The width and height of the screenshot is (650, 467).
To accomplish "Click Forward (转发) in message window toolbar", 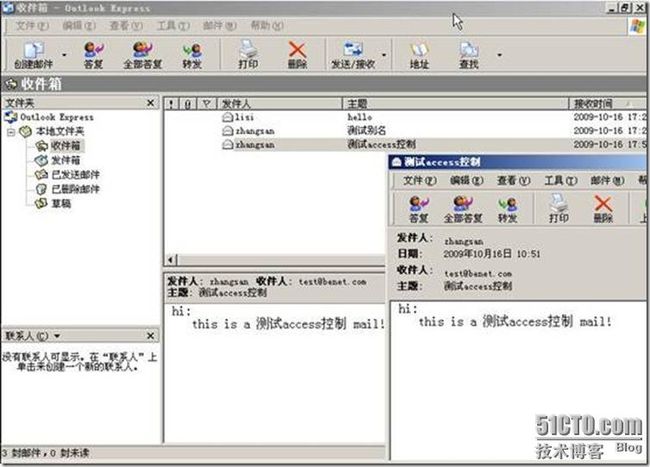I will (508, 209).
